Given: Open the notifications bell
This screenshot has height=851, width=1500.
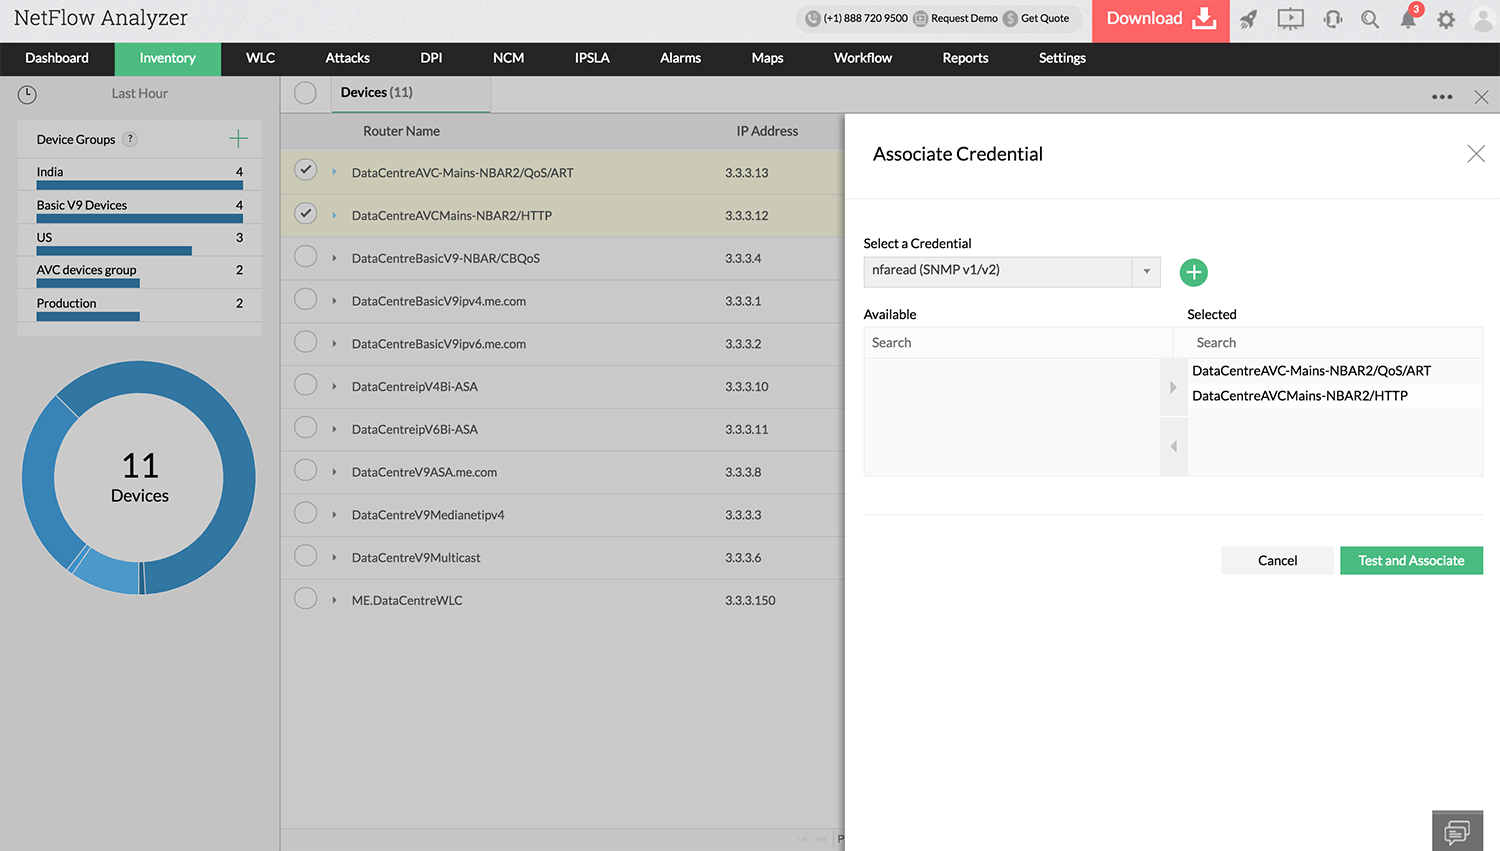Looking at the screenshot, I should coord(1408,19).
